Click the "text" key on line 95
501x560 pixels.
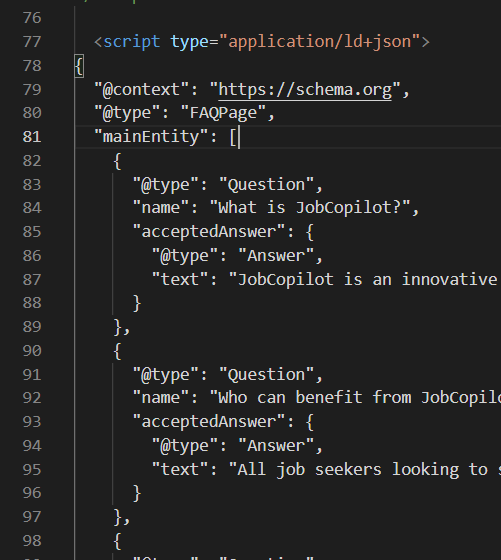click(x=180, y=469)
